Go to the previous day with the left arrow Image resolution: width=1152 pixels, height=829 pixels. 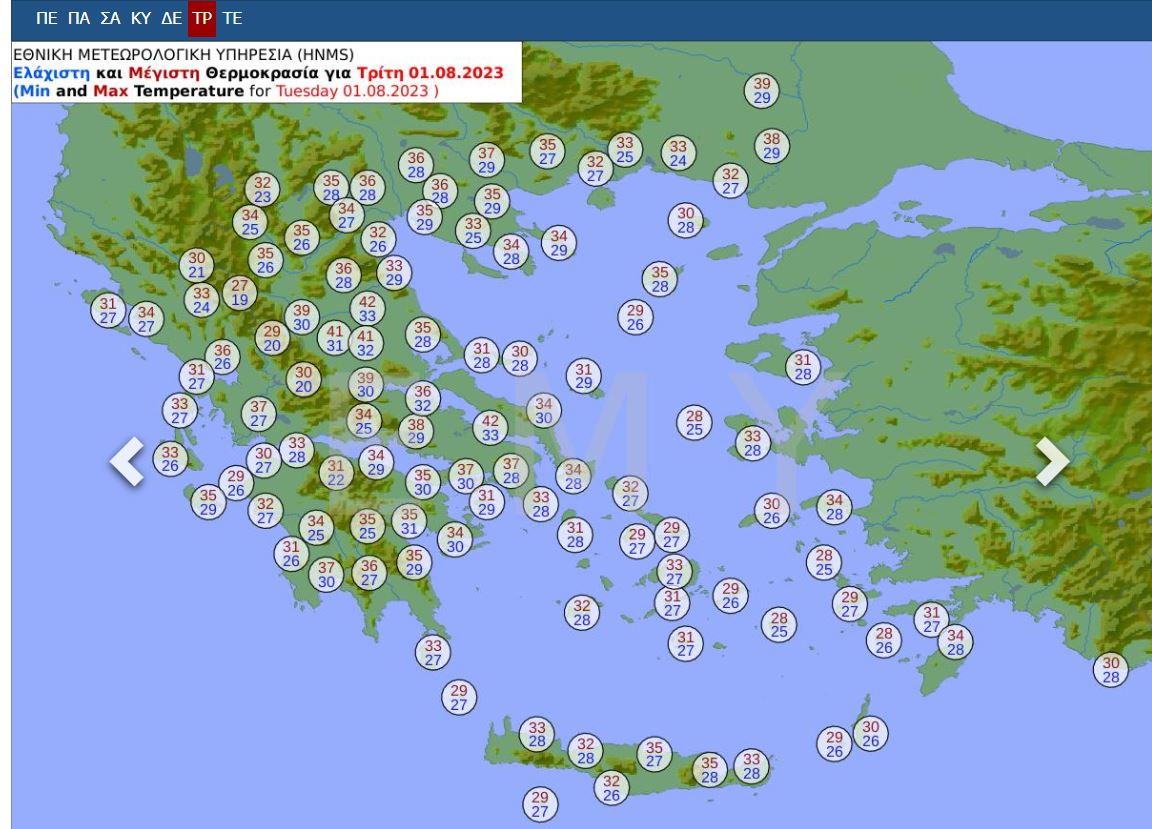pyautogui.click(x=127, y=462)
